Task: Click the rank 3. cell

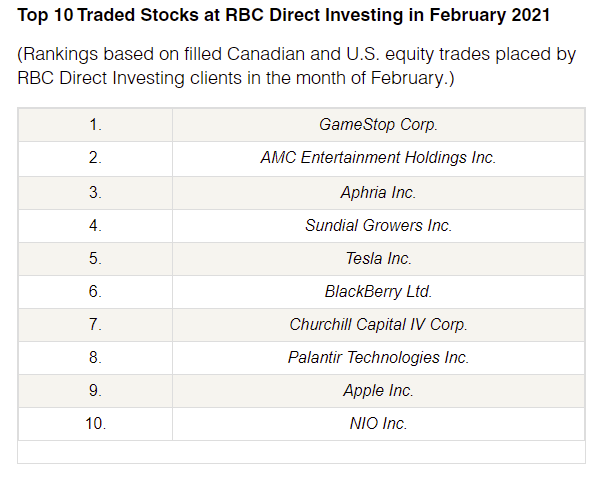Action: 95,193
